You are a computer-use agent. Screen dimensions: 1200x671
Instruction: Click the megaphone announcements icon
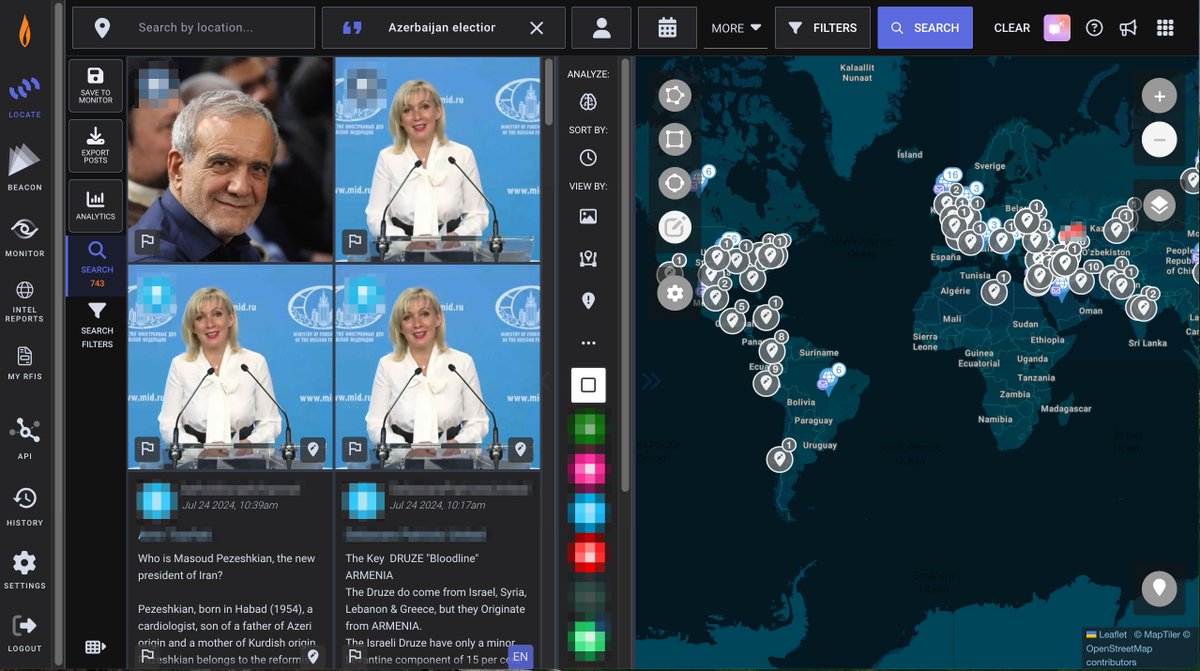click(1128, 28)
